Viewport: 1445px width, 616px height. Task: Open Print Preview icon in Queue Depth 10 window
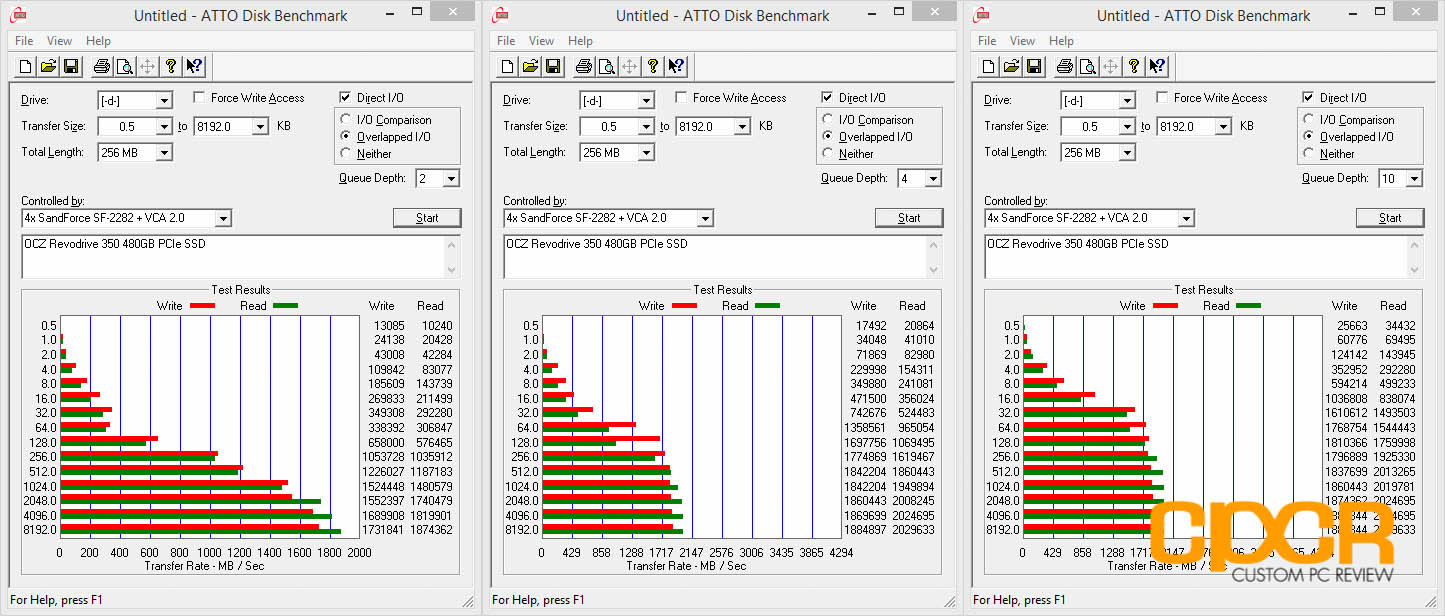[x=1088, y=67]
